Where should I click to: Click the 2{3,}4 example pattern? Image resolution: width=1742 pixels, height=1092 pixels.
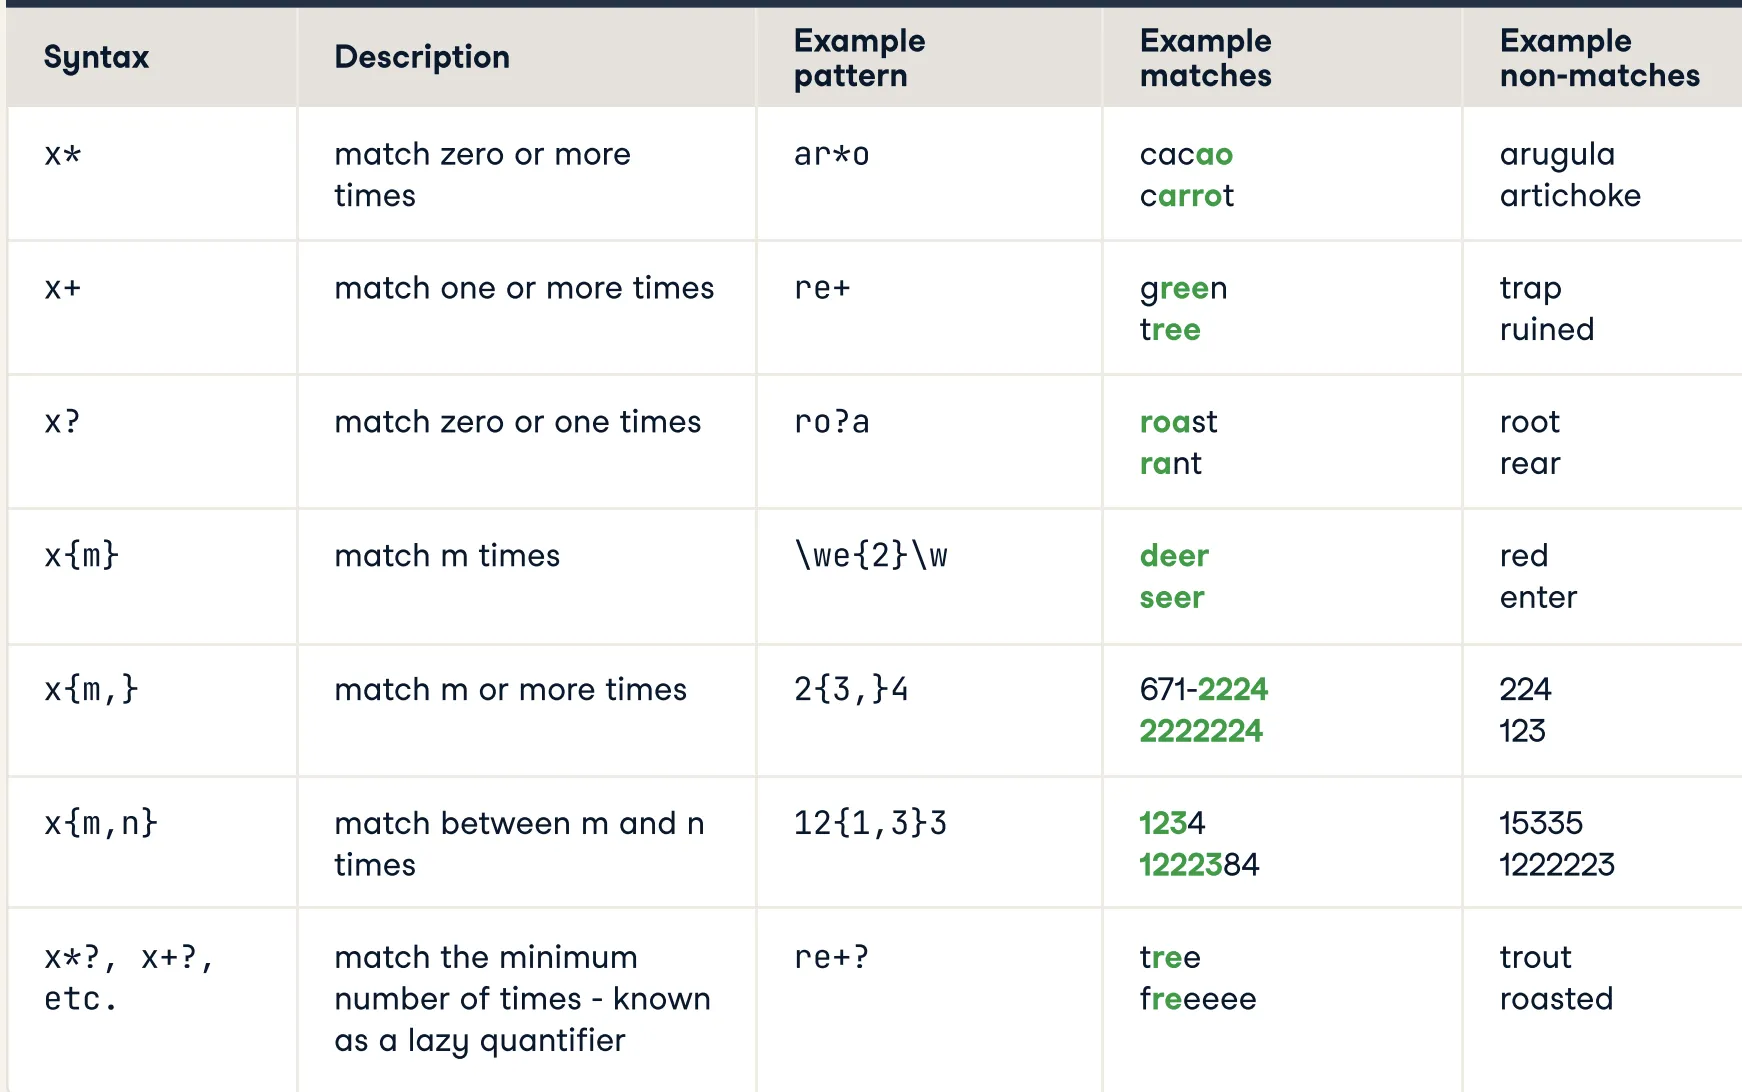point(851,690)
